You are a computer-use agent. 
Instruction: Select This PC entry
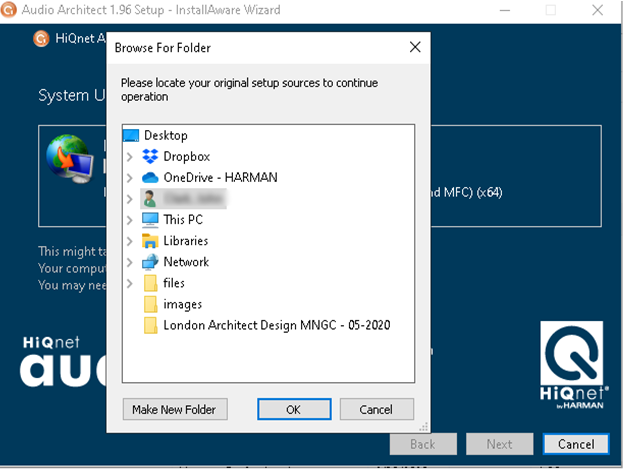coord(183,220)
